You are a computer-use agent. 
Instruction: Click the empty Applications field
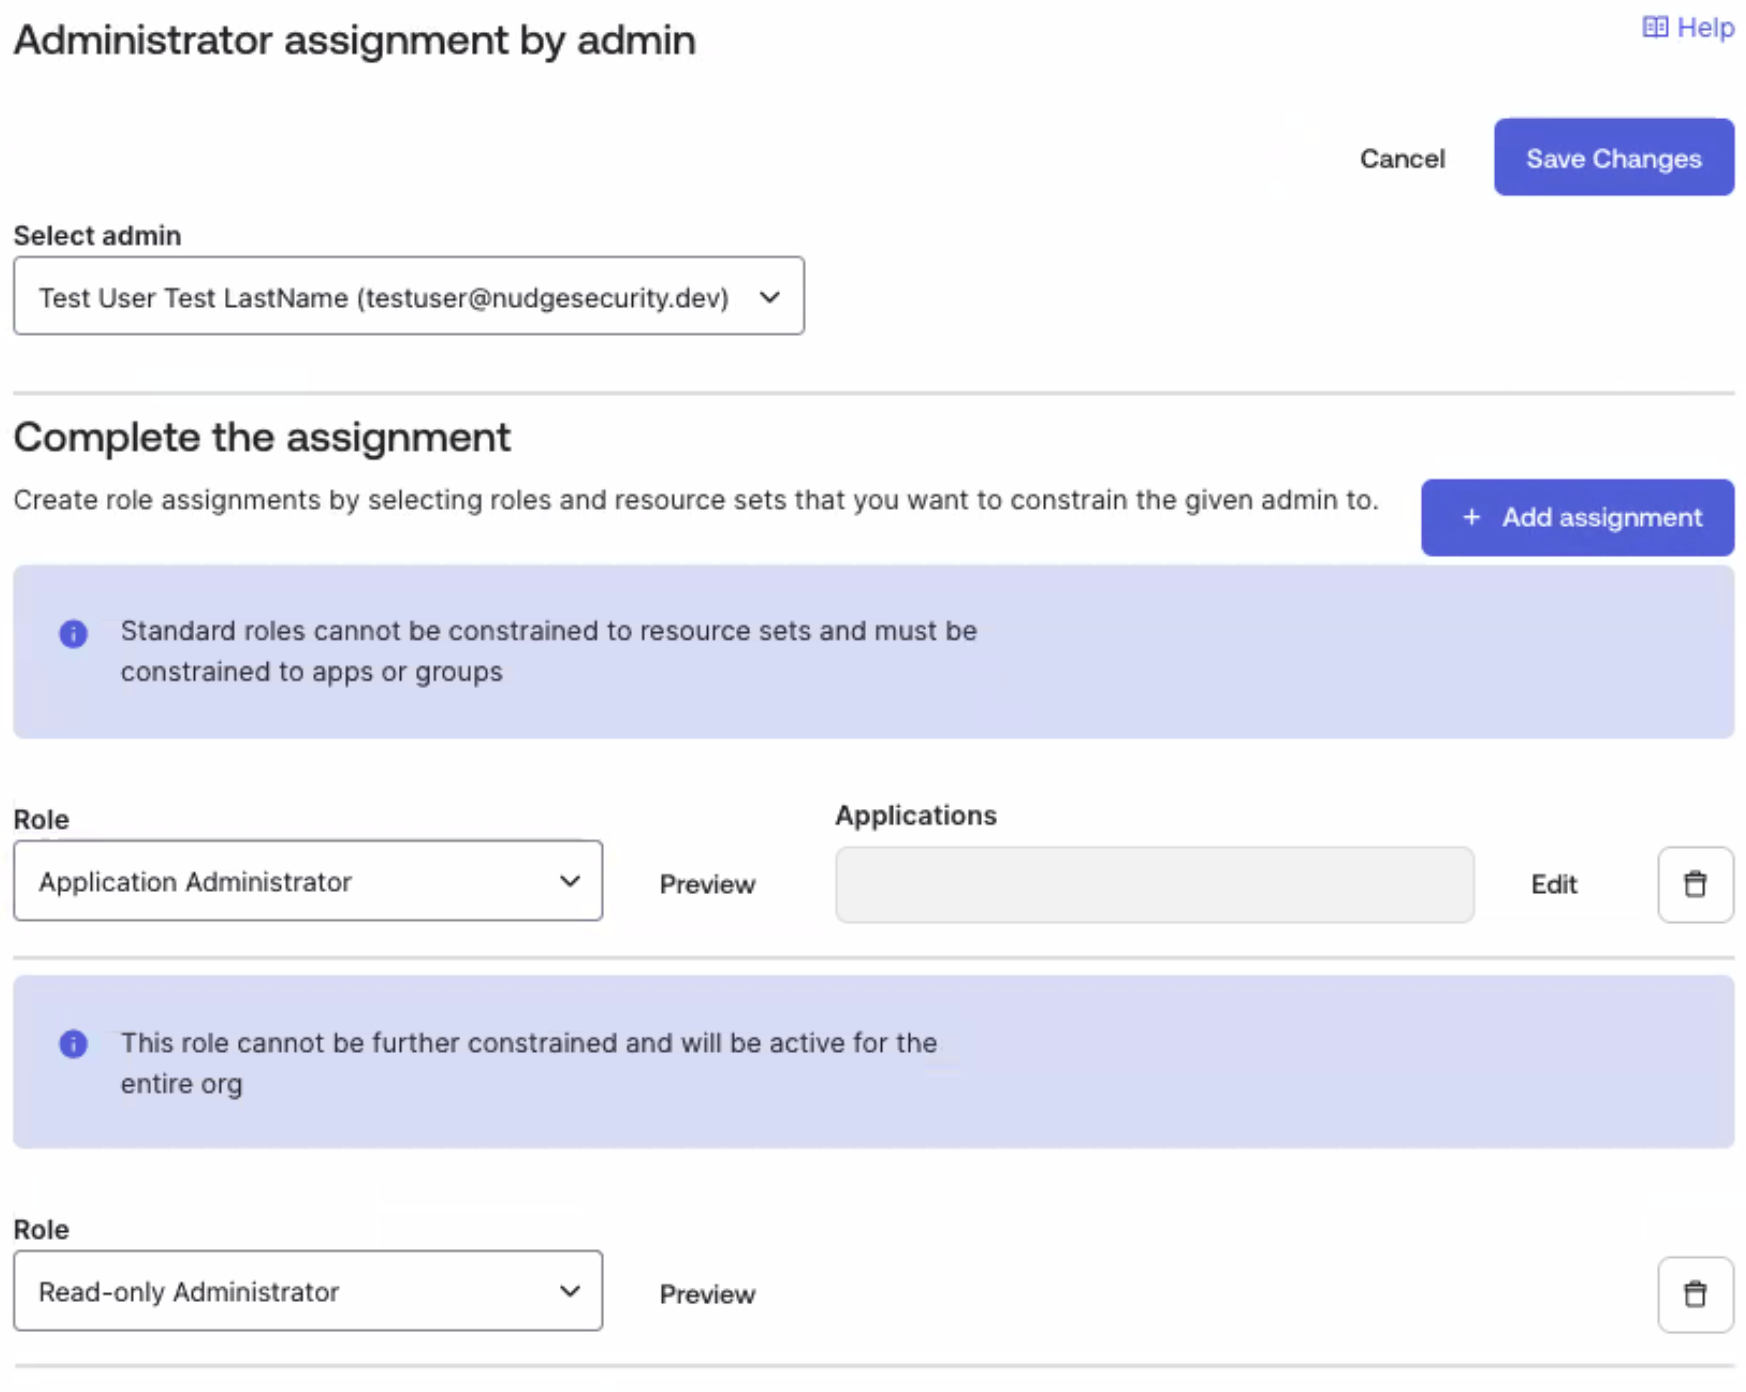(x=1154, y=884)
